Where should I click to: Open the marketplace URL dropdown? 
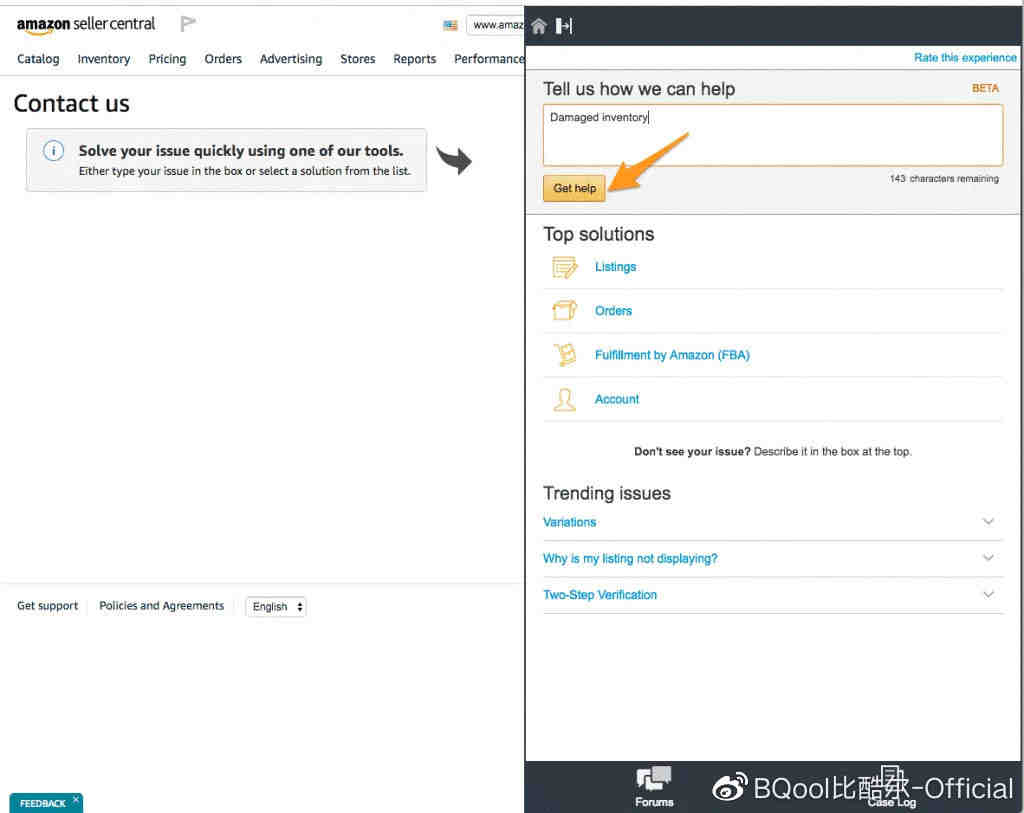(x=496, y=25)
